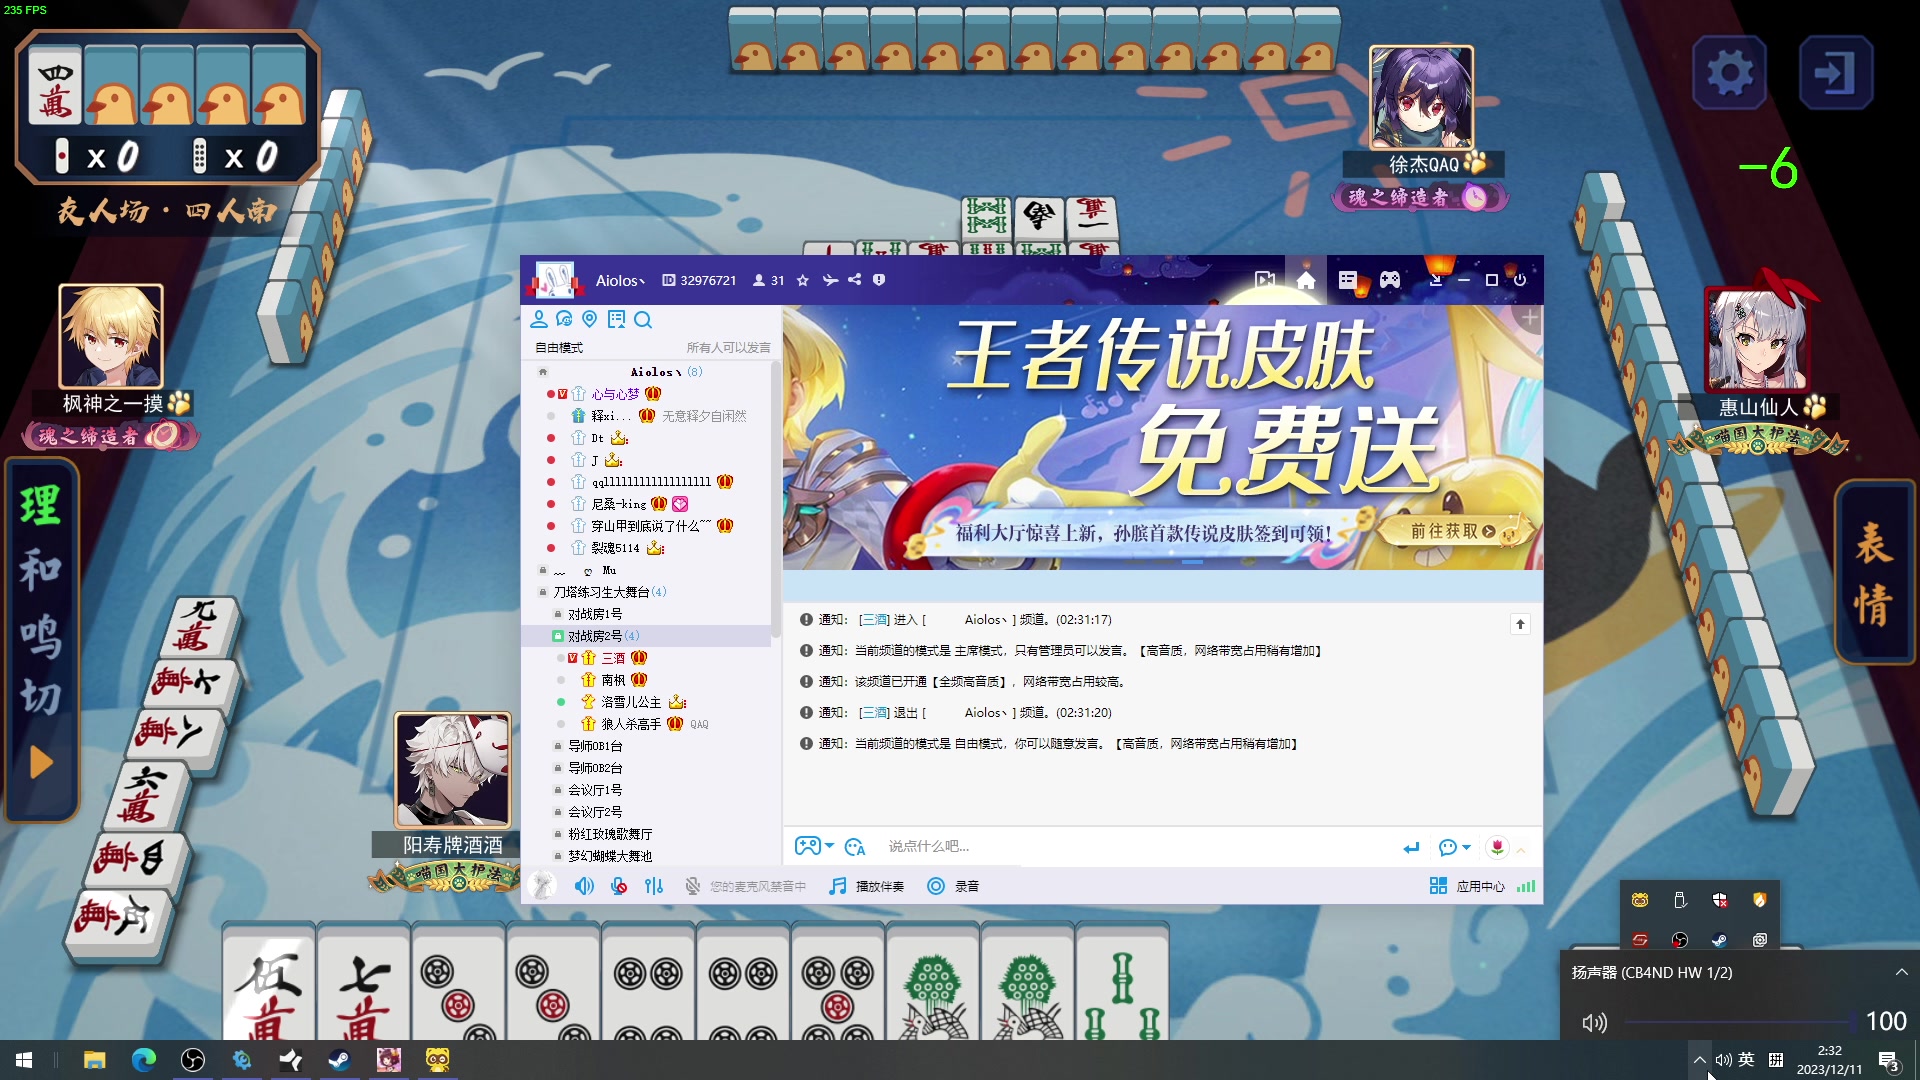Viewport: 1920px width, 1080px height.
Task: Open the channel search magnifier icon
Action: (x=644, y=320)
